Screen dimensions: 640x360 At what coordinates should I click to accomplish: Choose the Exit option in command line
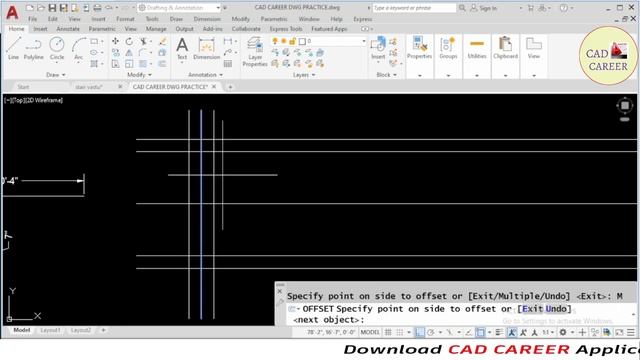pos(532,309)
